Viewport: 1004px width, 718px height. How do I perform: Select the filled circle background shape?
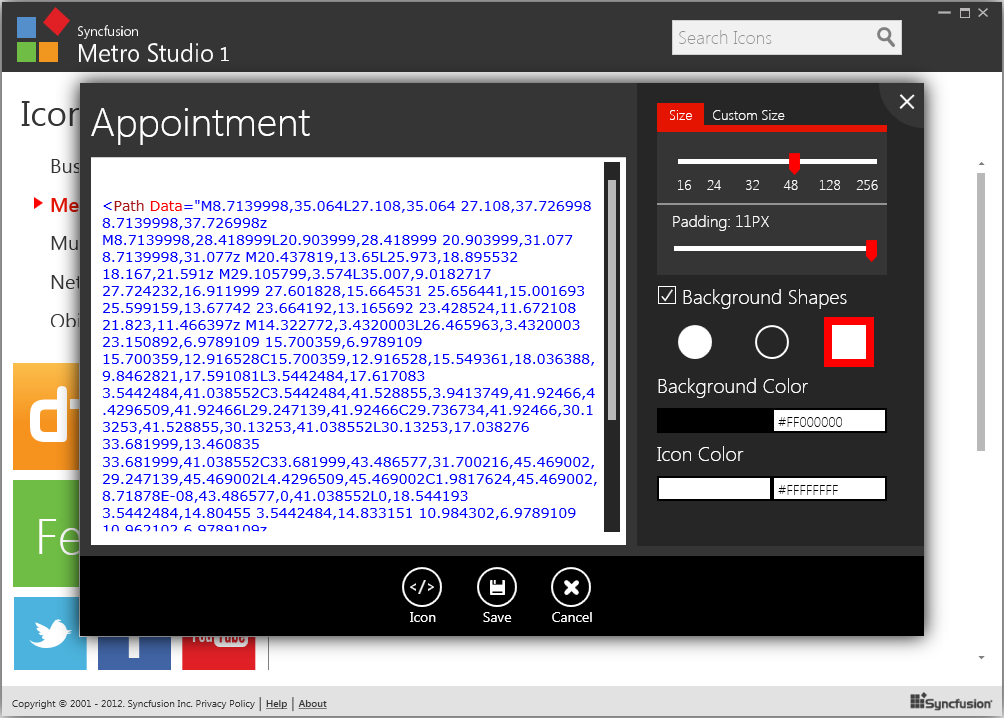pyautogui.click(x=695, y=342)
